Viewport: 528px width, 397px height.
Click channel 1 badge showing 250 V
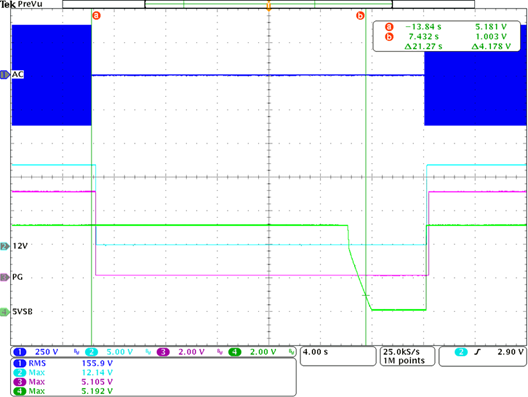coord(36,352)
